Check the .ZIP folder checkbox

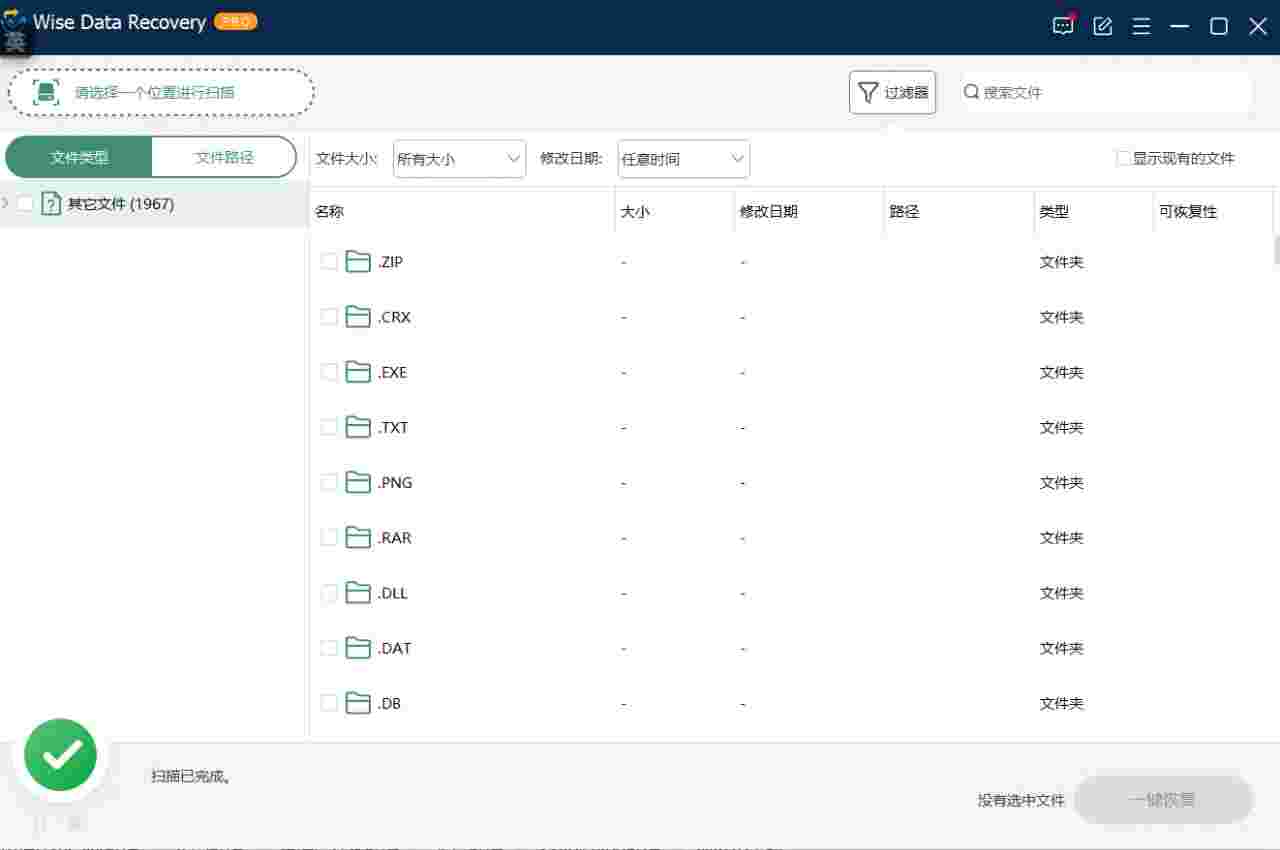(329, 262)
